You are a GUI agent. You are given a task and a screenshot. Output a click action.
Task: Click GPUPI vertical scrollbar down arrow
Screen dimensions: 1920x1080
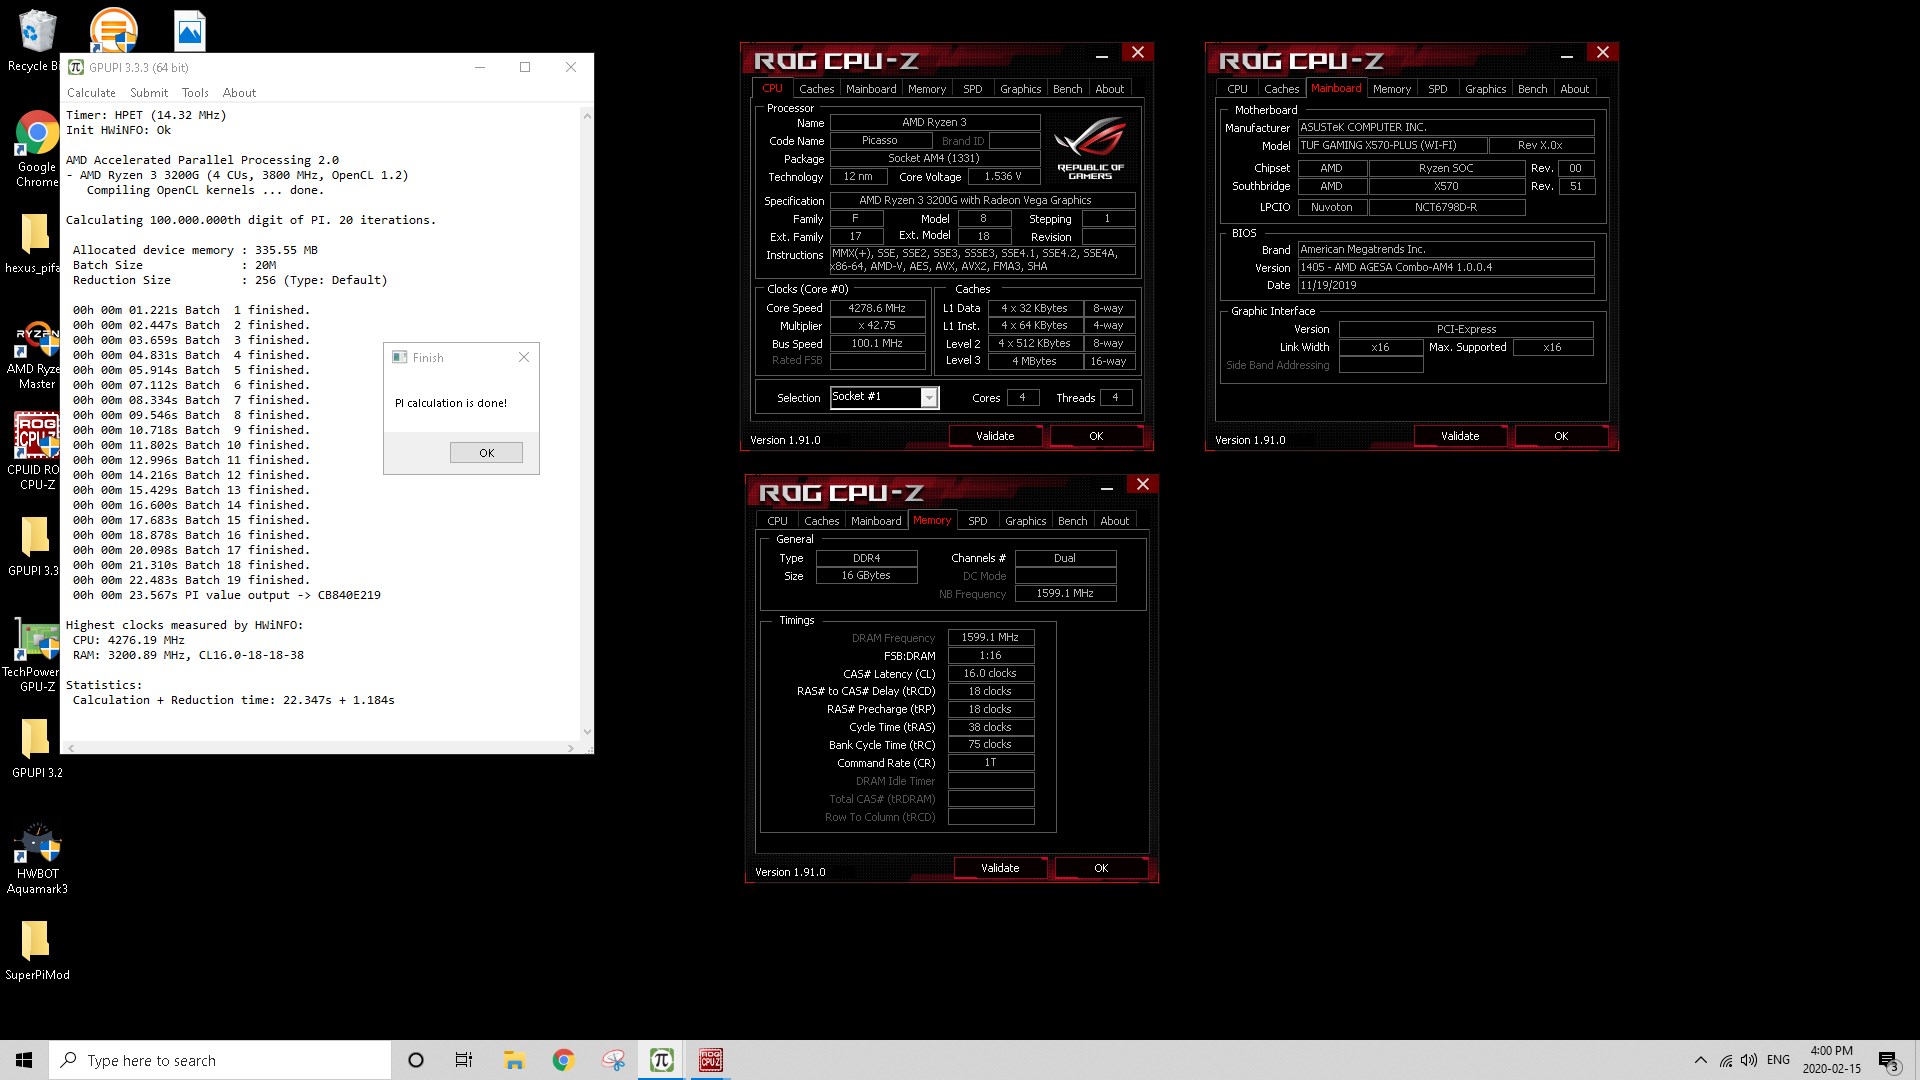(587, 732)
